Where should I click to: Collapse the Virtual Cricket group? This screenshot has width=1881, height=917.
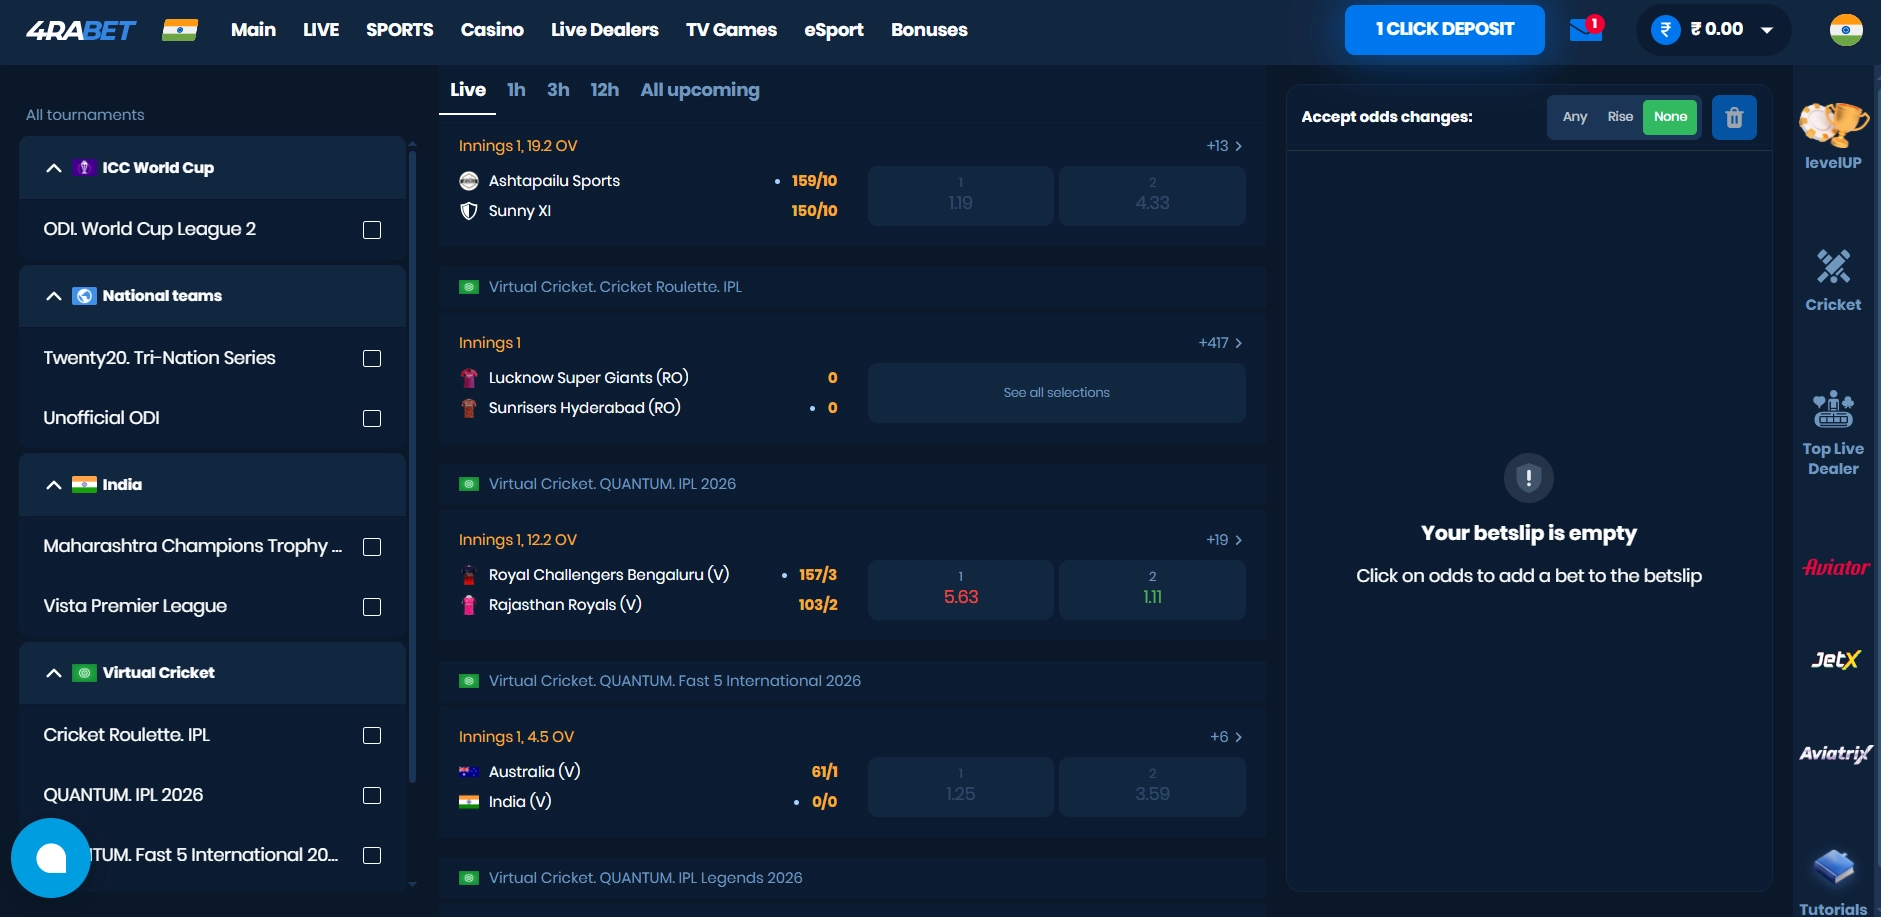54,673
